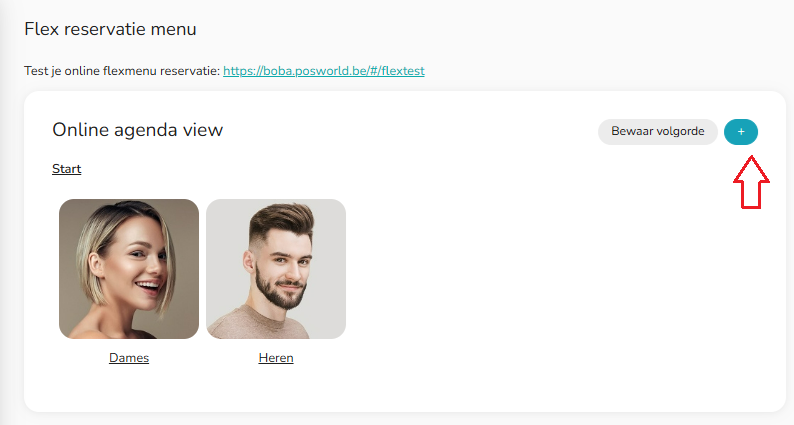Click the red upward arrow annotation
Viewport: 794px width, 425px height.
pos(751,182)
